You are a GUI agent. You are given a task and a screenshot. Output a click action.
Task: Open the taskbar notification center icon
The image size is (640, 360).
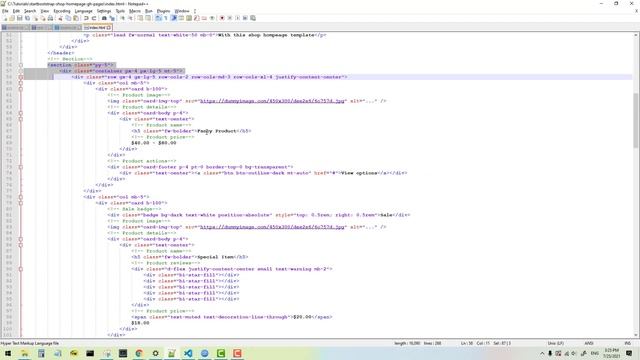[x=629, y=353]
